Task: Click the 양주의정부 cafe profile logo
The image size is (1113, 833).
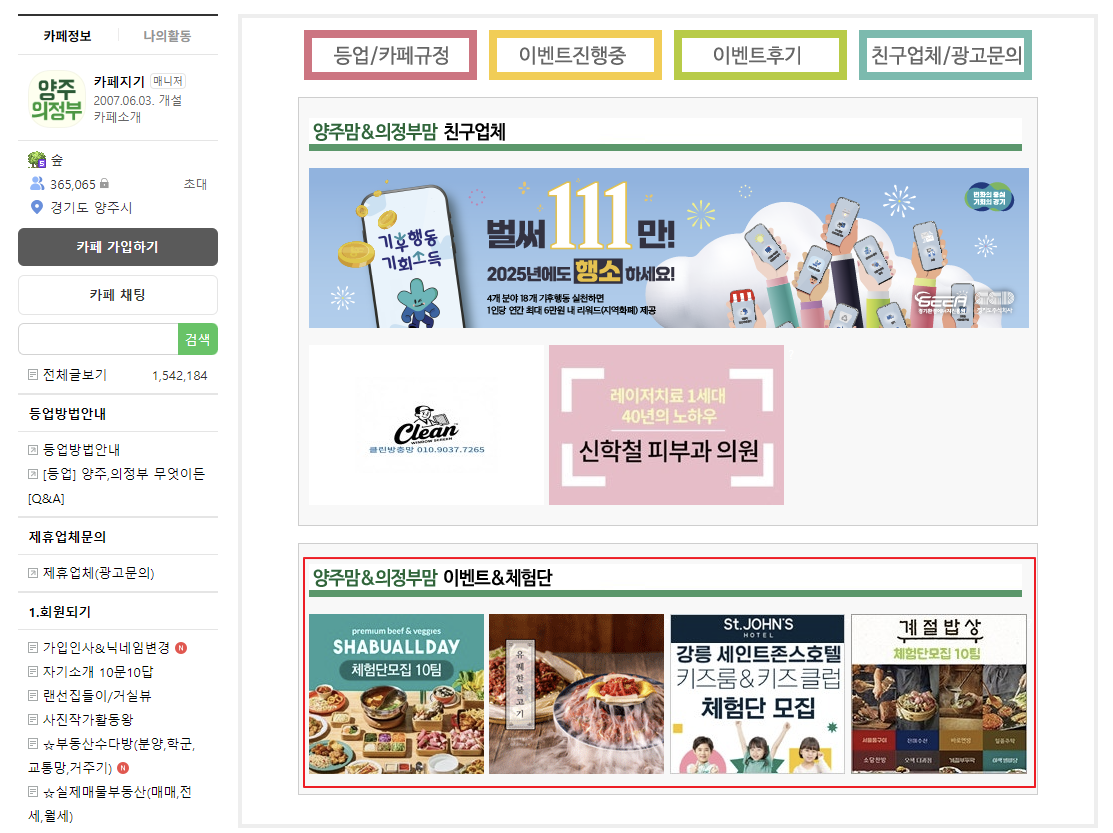Action: (x=57, y=99)
